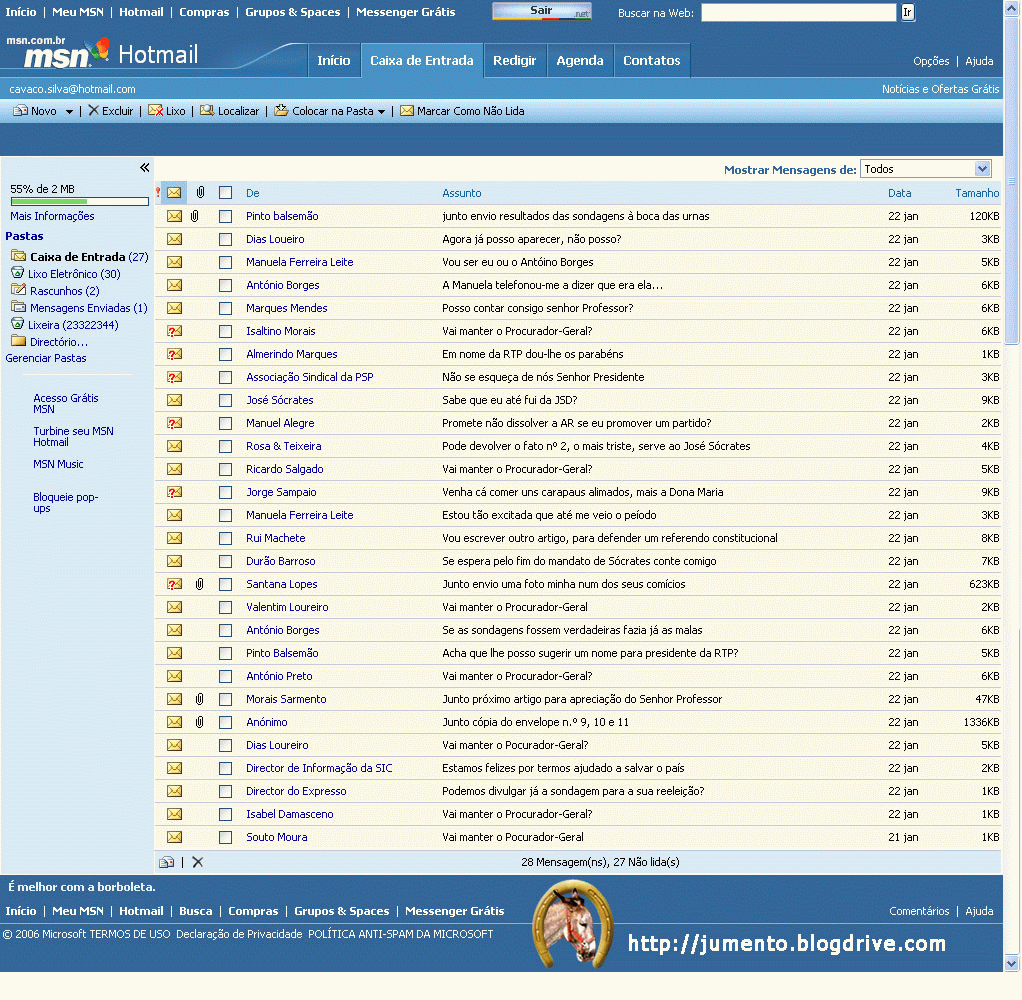Image resolution: width=1022 pixels, height=1000 pixels.
Task: Tick the checkbox for José Sócrates message
Action: point(226,400)
